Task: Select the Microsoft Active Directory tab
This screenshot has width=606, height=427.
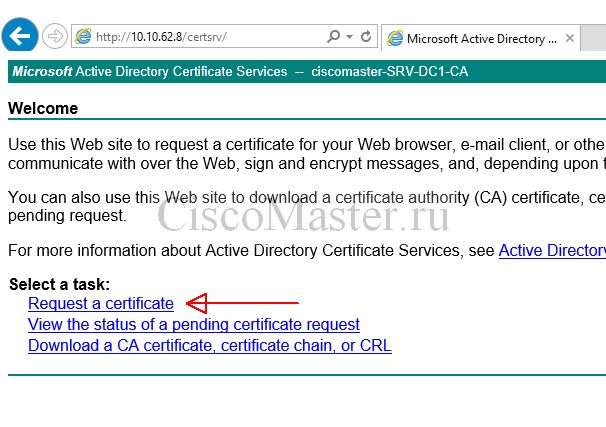Action: (x=480, y=38)
